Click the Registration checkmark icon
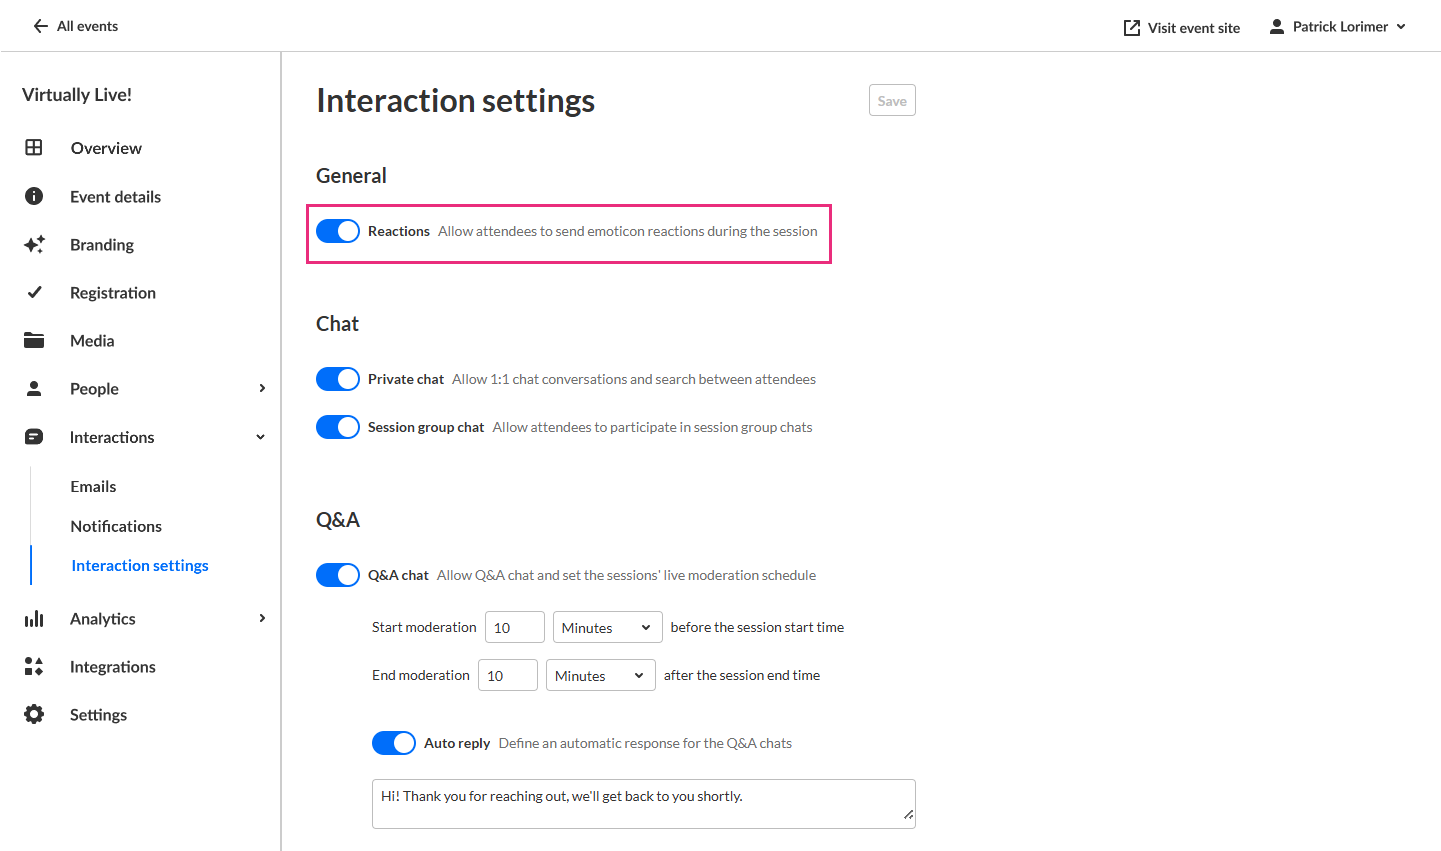This screenshot has height=851, width=1441. pos(34,292)
